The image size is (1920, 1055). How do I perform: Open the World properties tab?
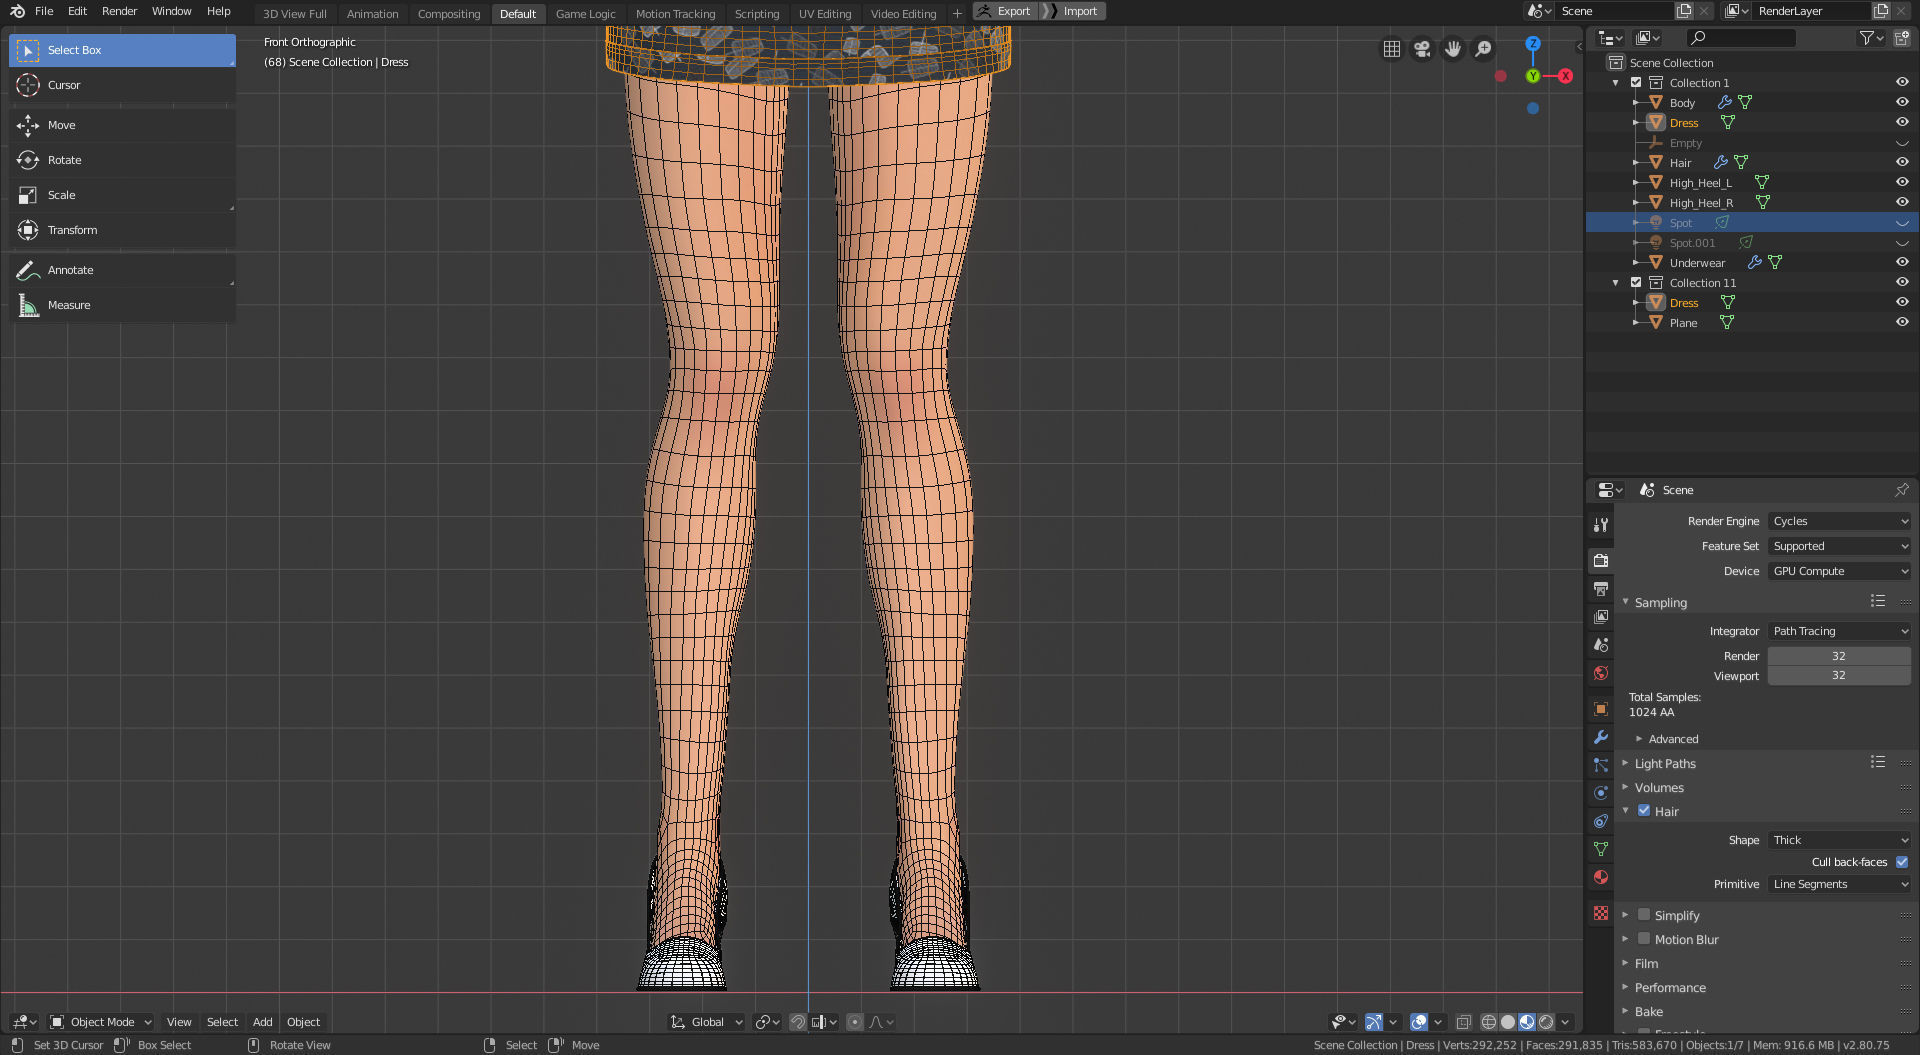point(1601,673)
